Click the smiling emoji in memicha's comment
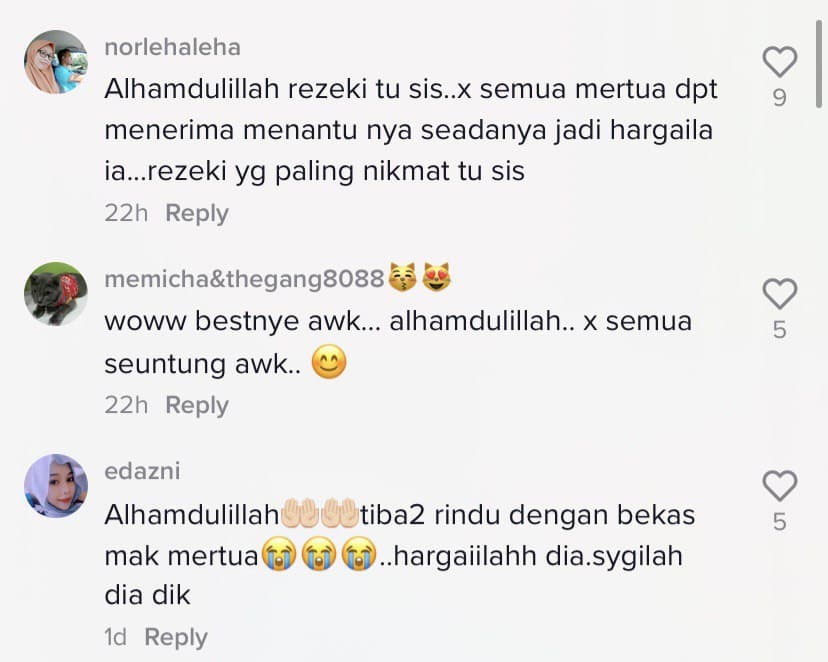This screenshot has height=662, width=828. click(x=329, y=362)
